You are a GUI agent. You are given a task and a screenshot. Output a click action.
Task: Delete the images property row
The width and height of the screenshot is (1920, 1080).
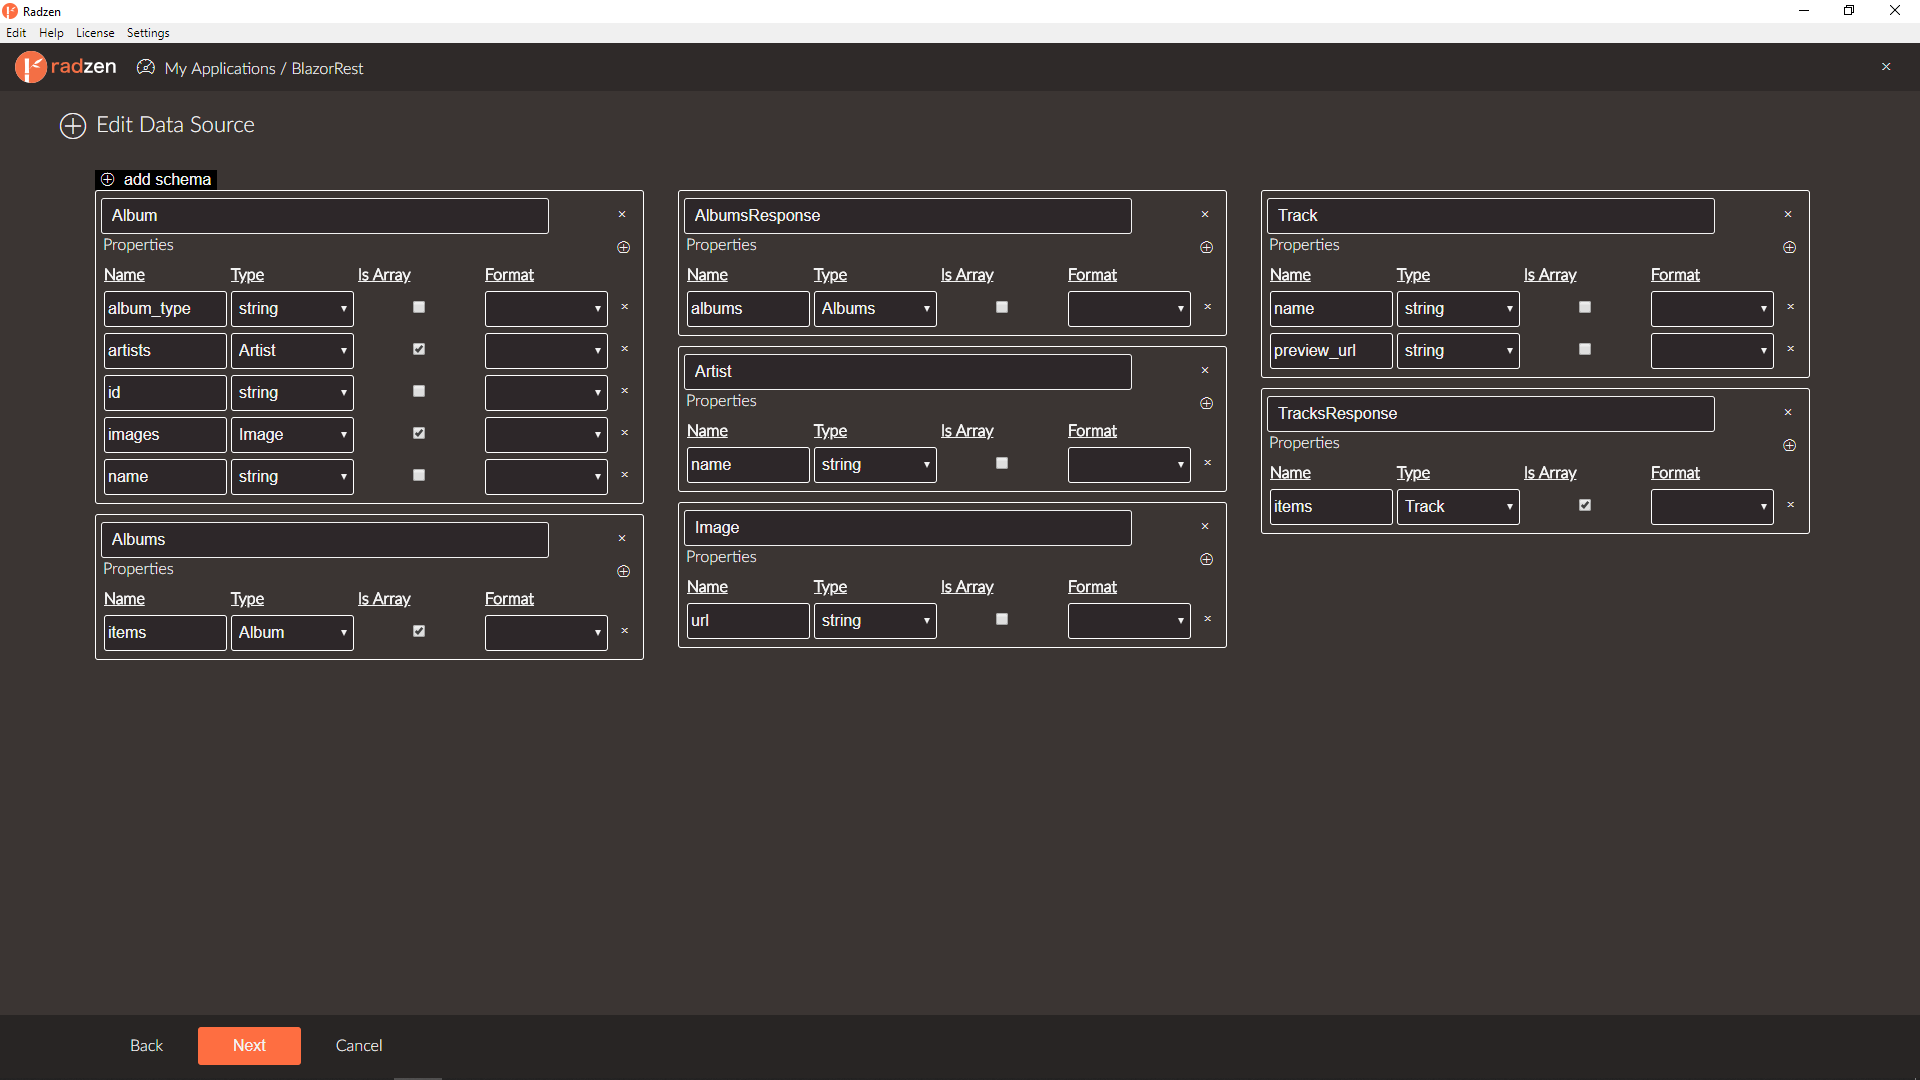[x=625, y=433]
